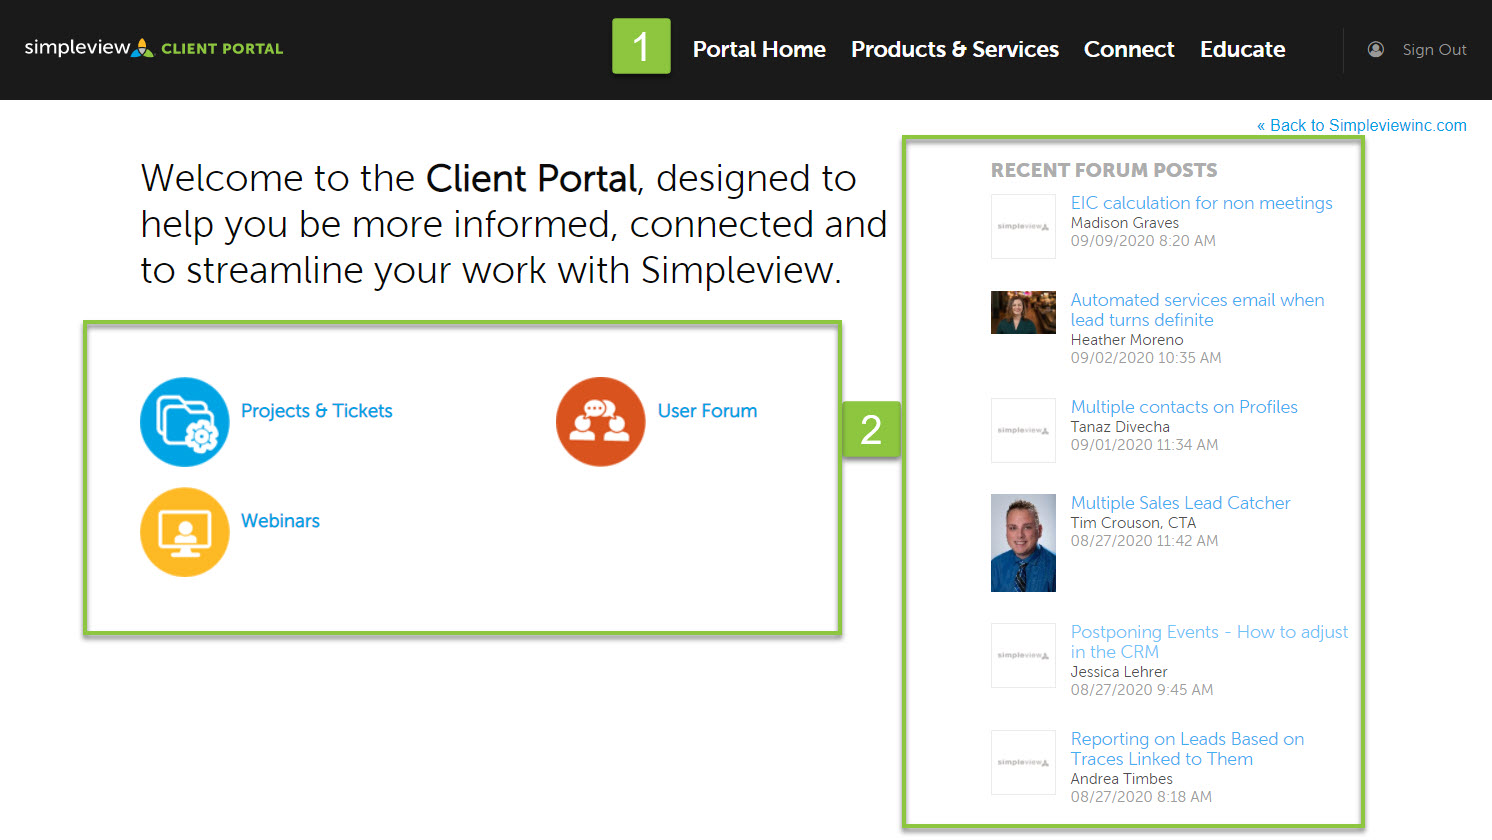The width and height of the screenshot is (1492, 840).
Task: Click author name Jessica Lehrer
Action: (x=1119, y=672)
